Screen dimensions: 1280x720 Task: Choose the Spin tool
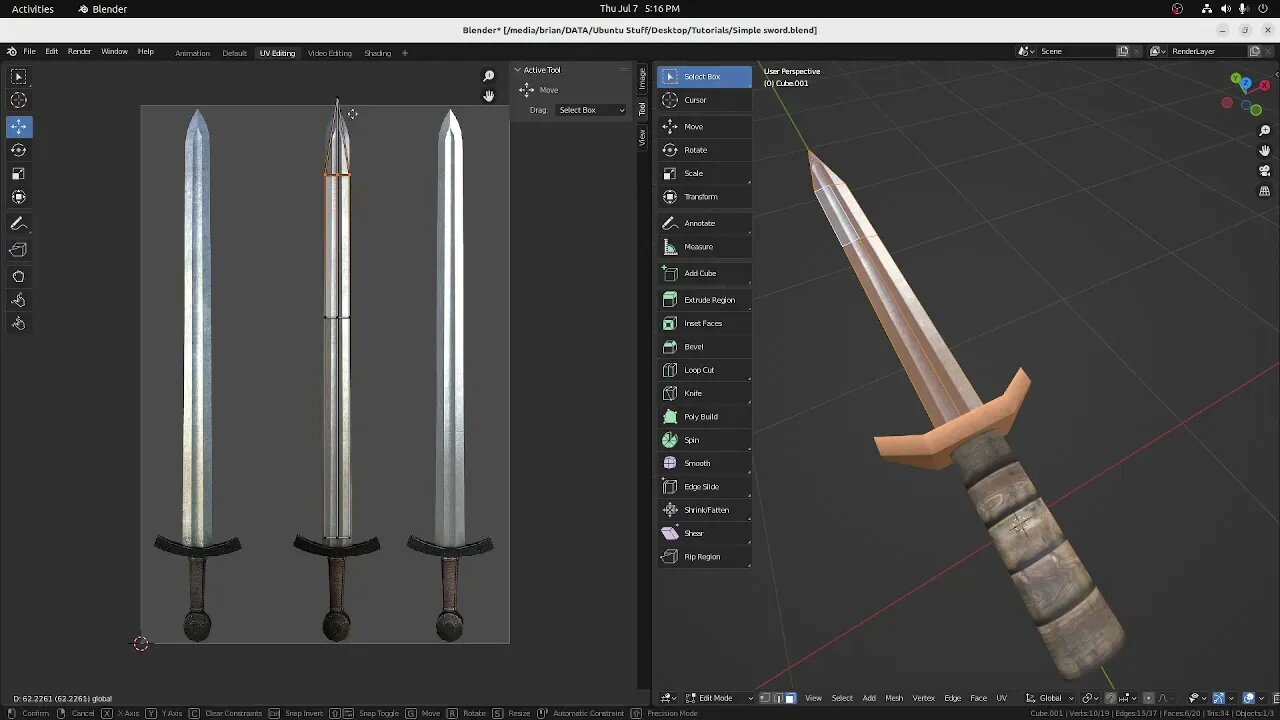[x=704, y=440]
